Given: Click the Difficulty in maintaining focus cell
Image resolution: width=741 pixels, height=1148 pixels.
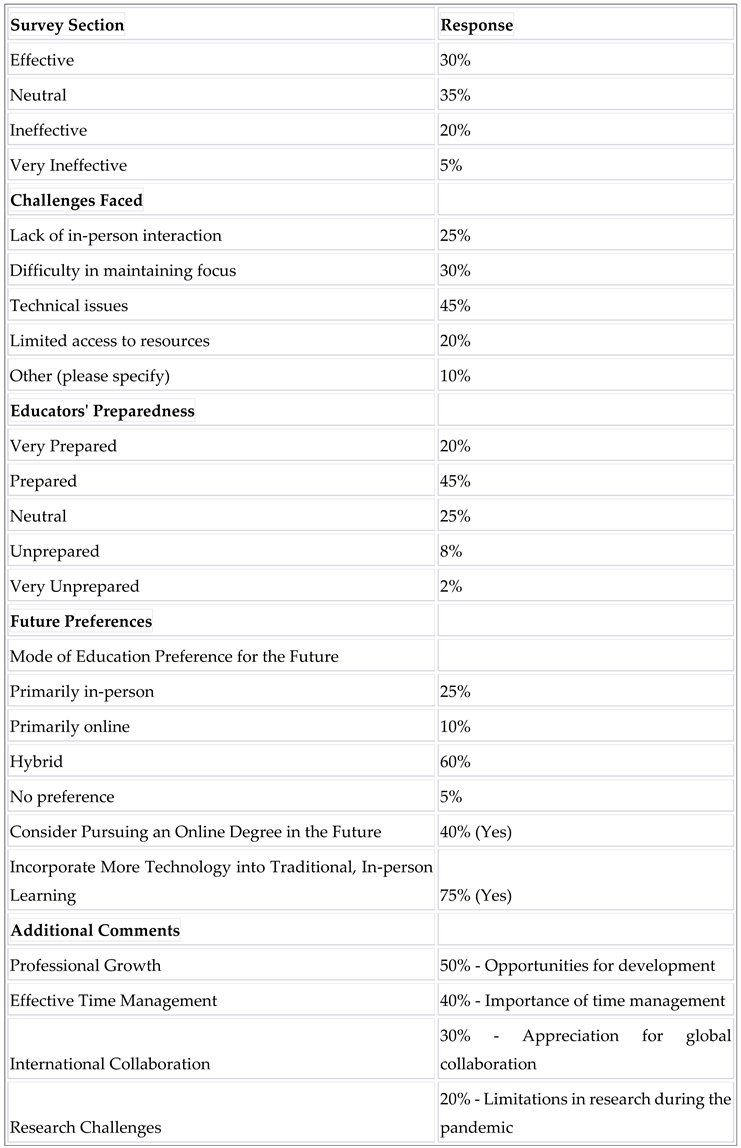Looking at the screenshot, I should (x=123, y=270).
